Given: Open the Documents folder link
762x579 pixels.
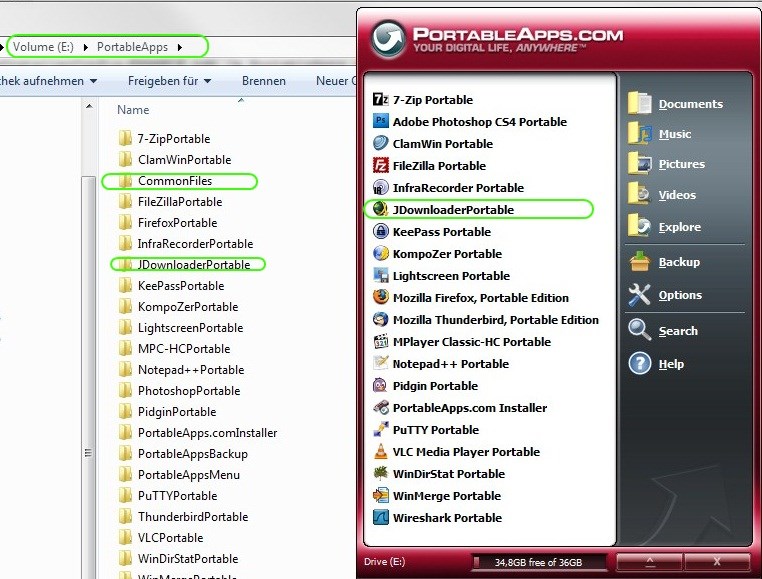Looking at the screenshot, I should click(x=691, y=104).
